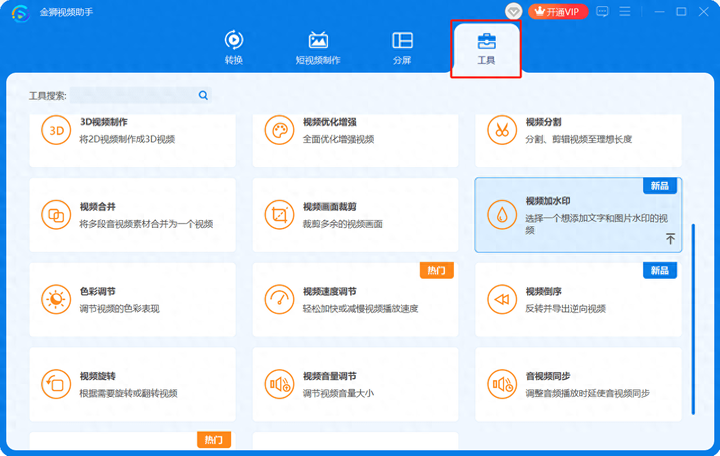Click the vertical scrollbar thumb
Image resolution: width=720 pixels, height=456 pixels.
pos(693,319)
